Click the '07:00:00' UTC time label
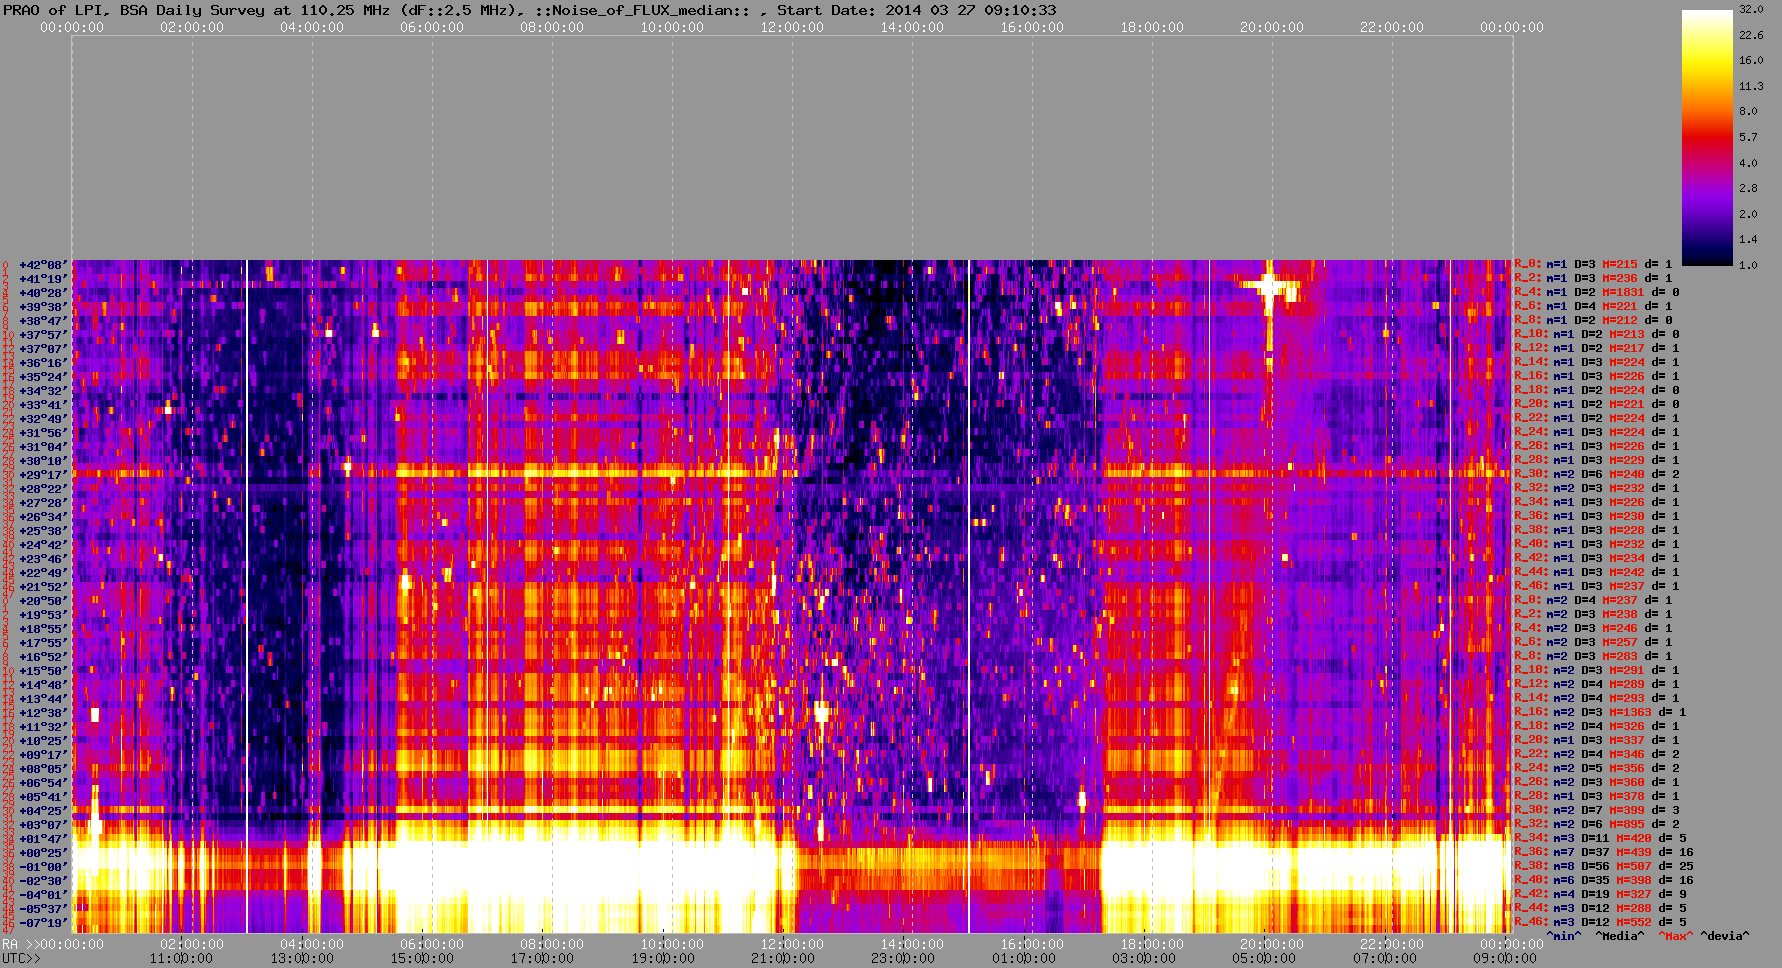Screen dimensions: 1782x968 coord(1385,958)
